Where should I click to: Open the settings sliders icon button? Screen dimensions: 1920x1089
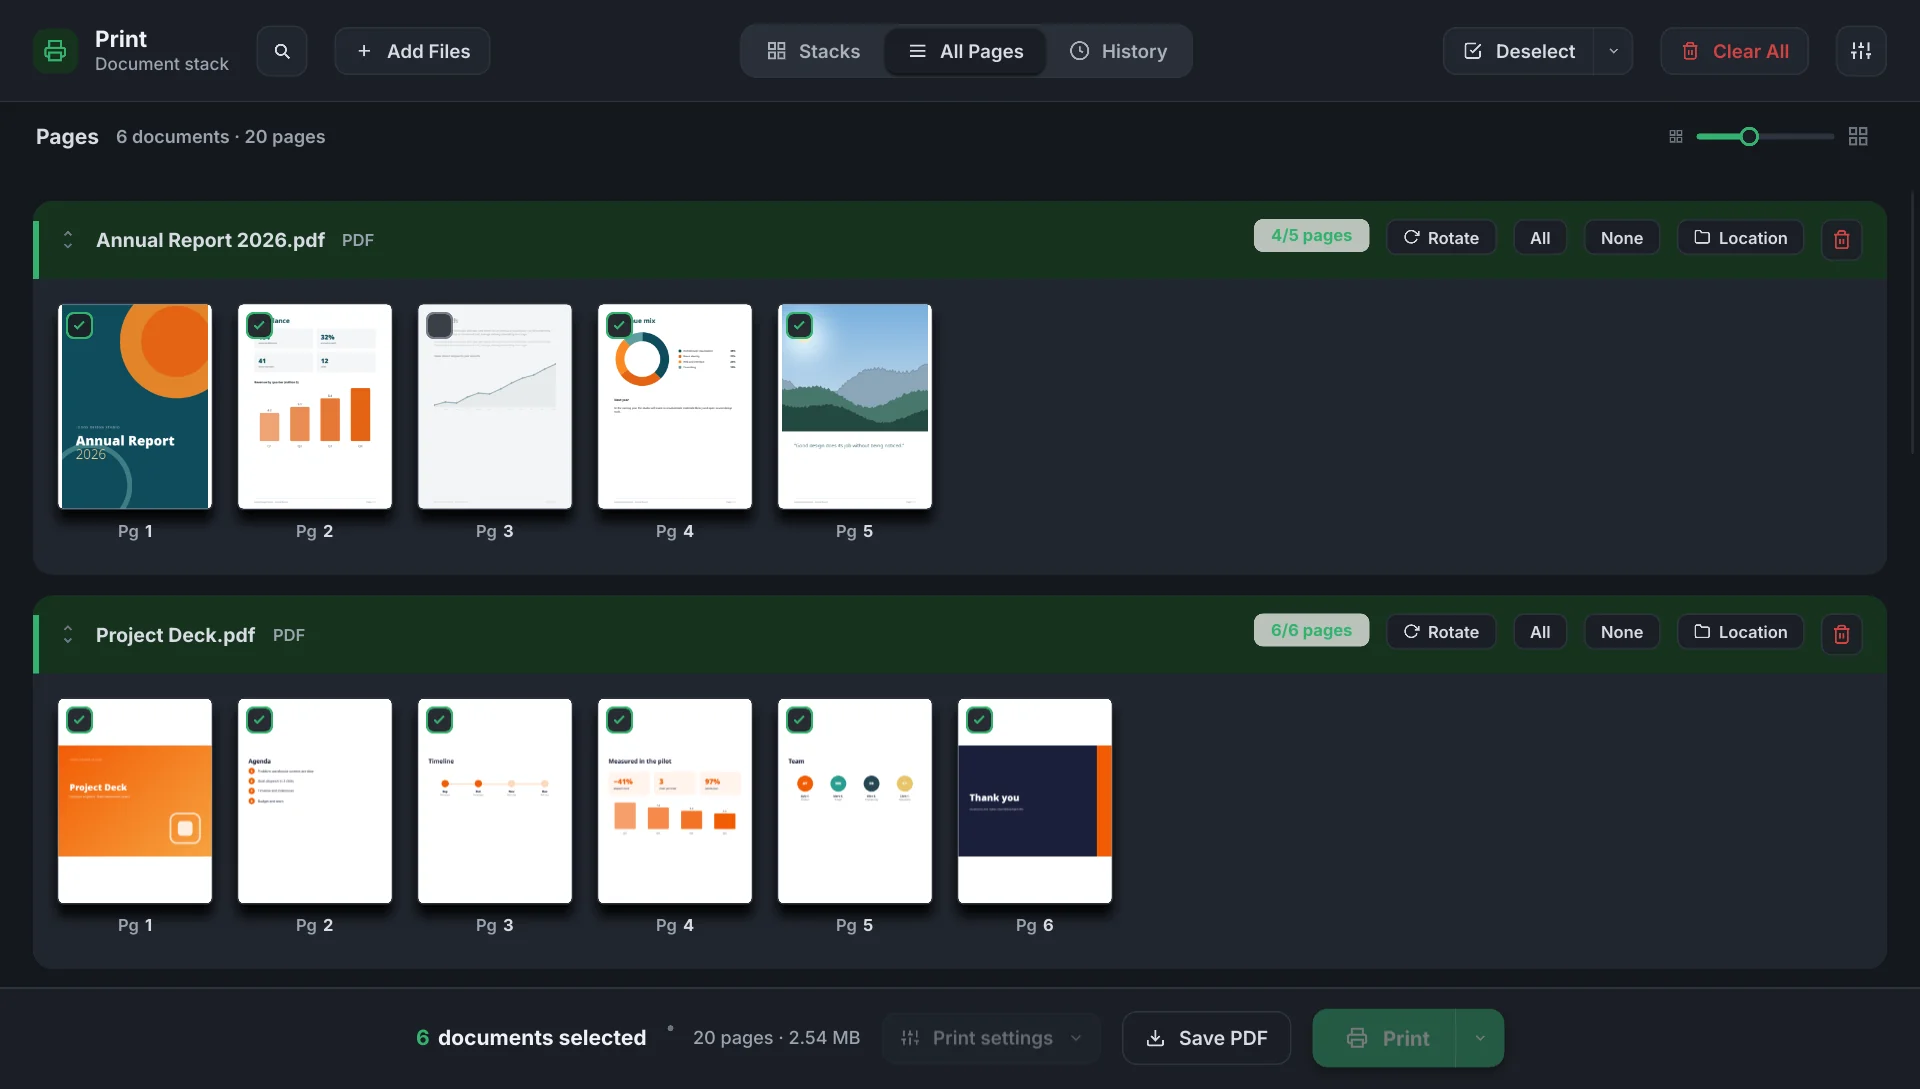tap(1861, 51)
